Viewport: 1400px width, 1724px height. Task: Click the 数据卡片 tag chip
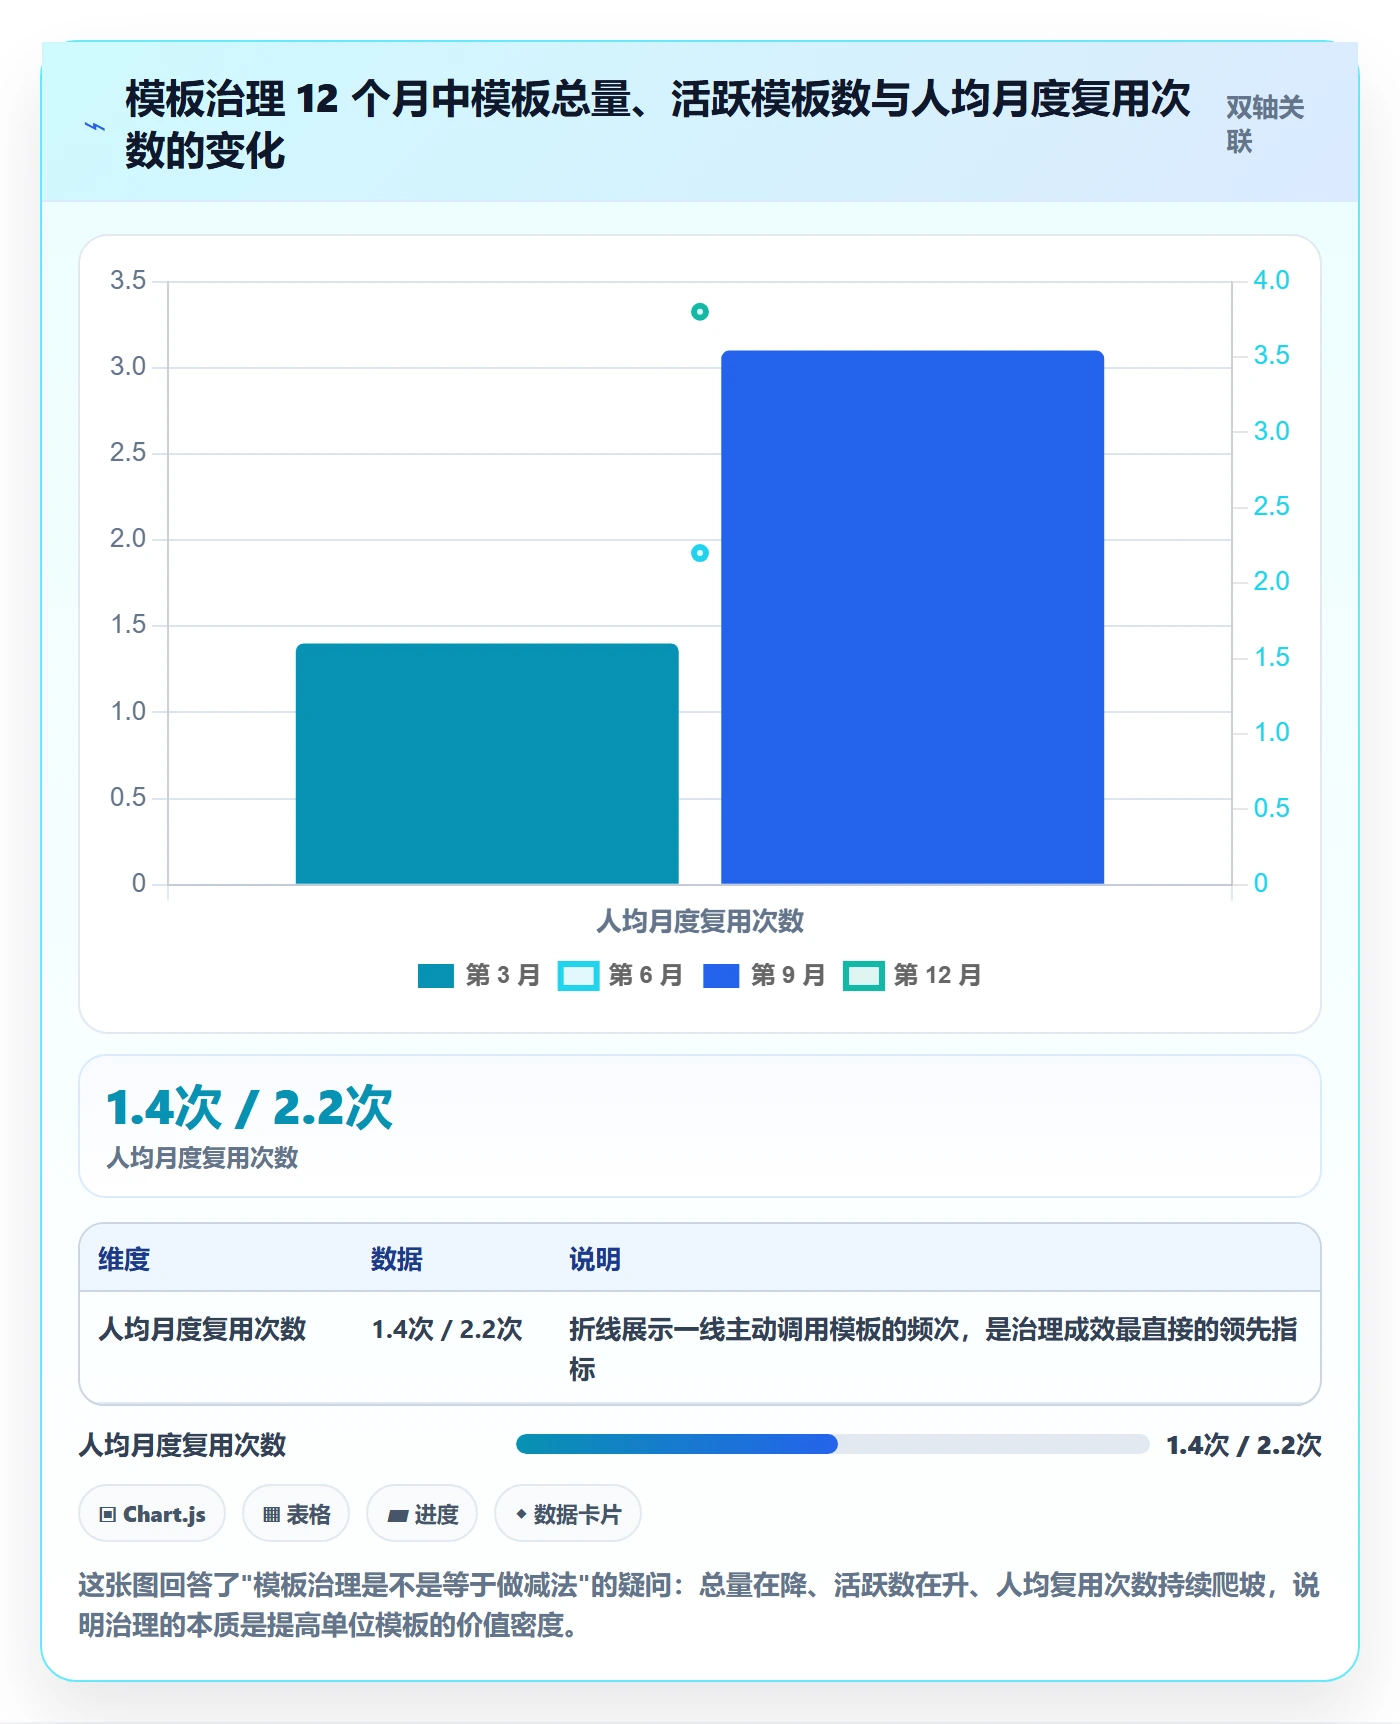pyautogui.click(x=568, y=1514)
